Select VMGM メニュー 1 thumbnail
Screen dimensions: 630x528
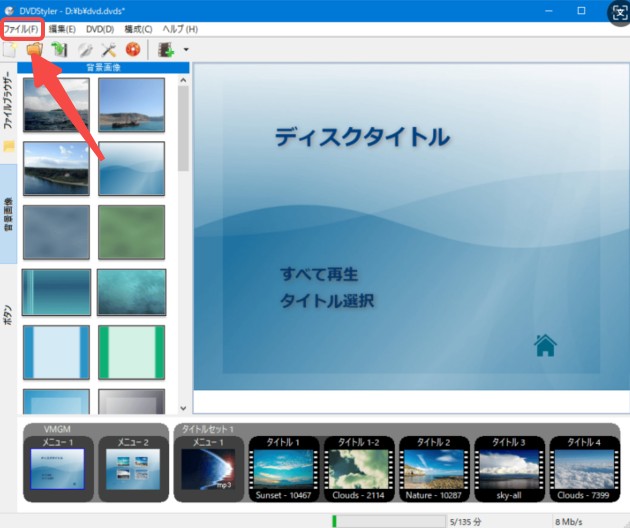click(58, 469)
